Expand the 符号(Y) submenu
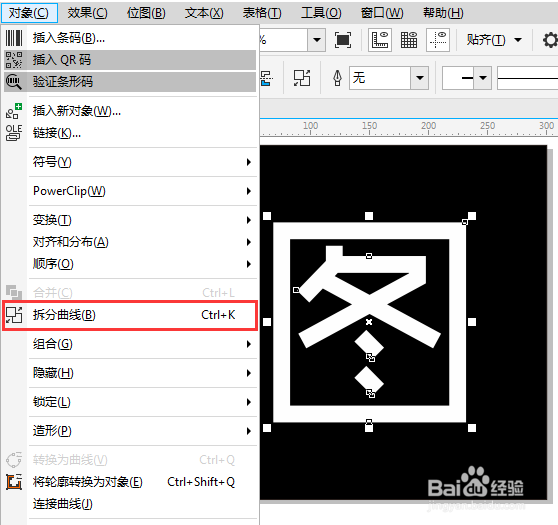 143,162
